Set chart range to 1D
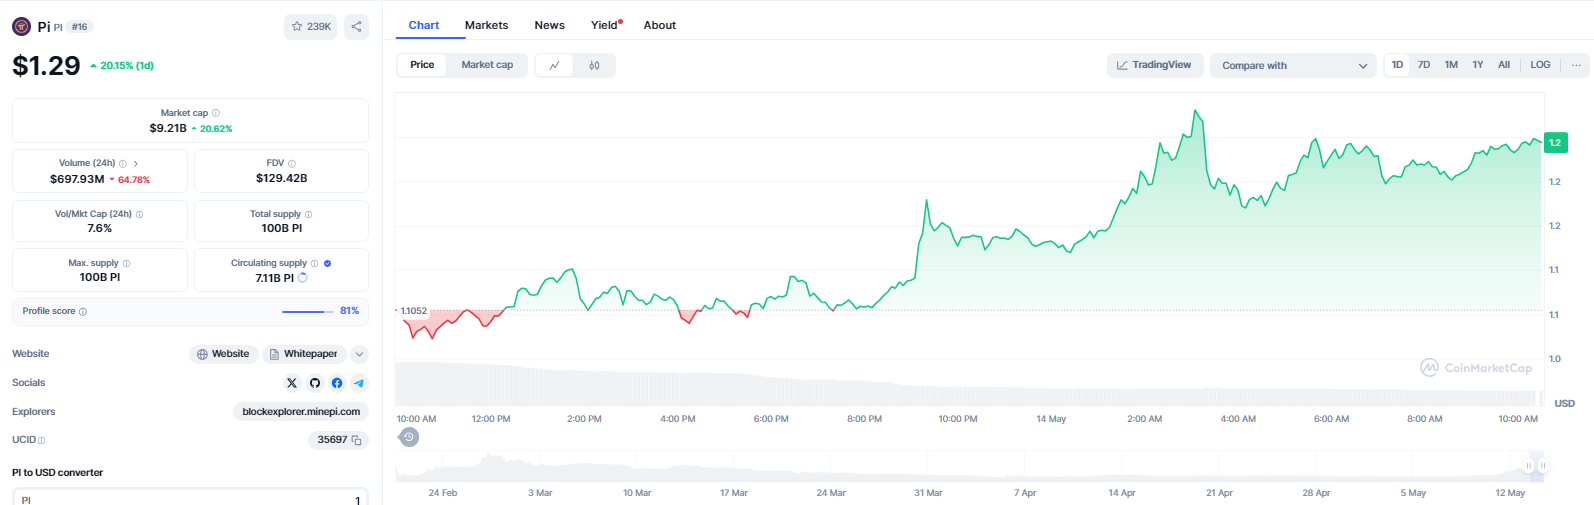1594x505 pixels. 1397,65
